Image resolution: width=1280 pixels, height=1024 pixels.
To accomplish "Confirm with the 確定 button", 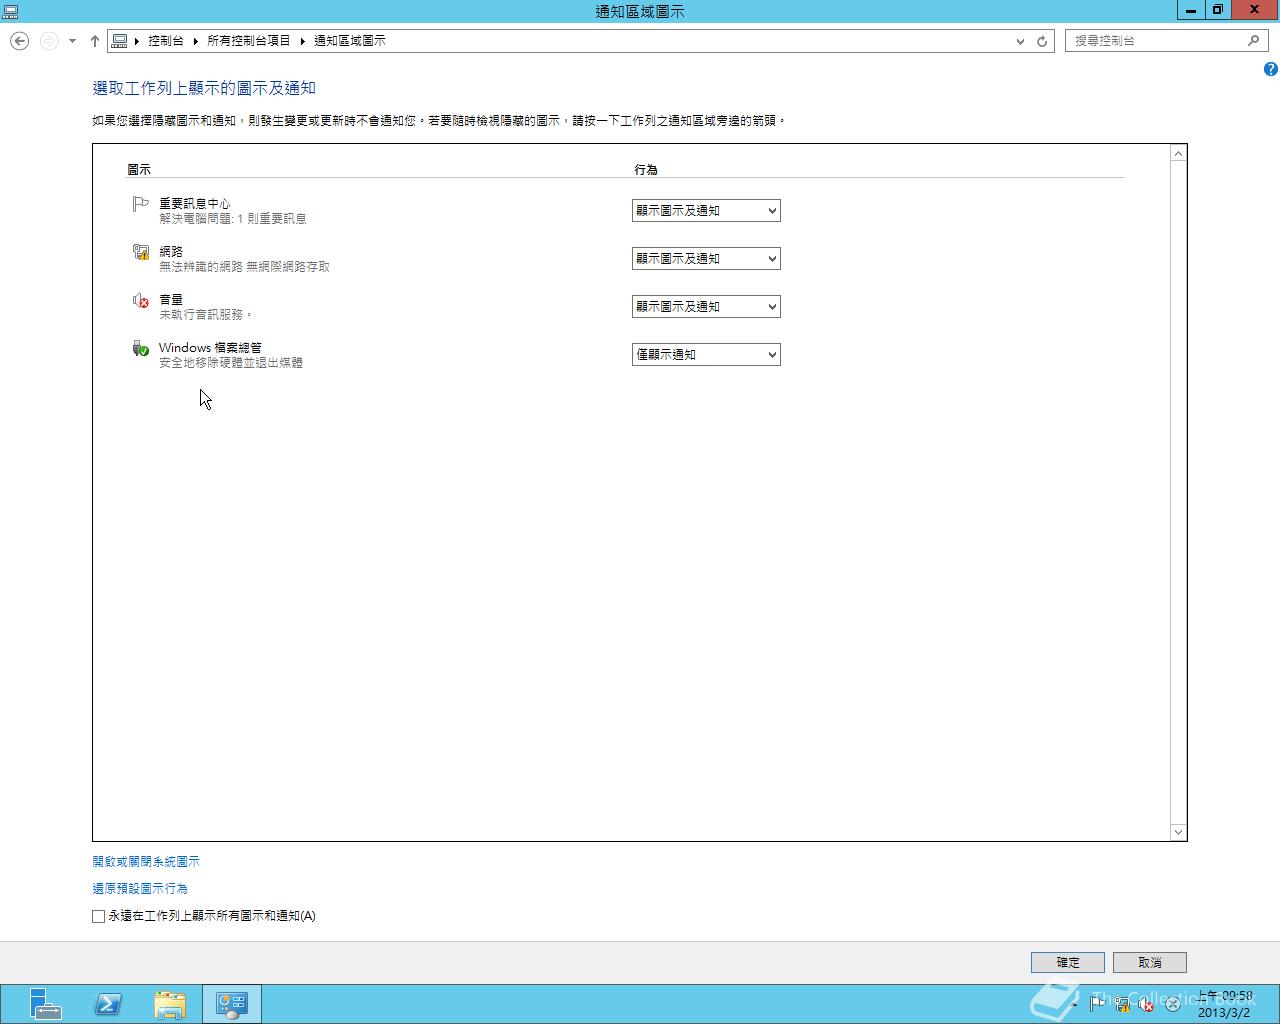I will [1068, 962].
